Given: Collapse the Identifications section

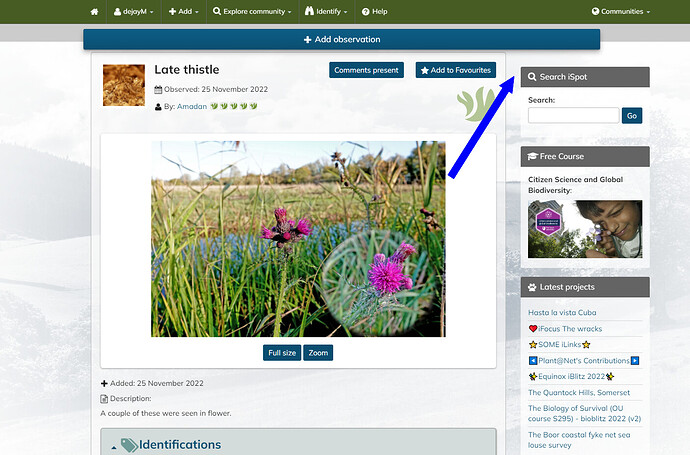Looking at the screenshot, I should (x=114, y=448).
